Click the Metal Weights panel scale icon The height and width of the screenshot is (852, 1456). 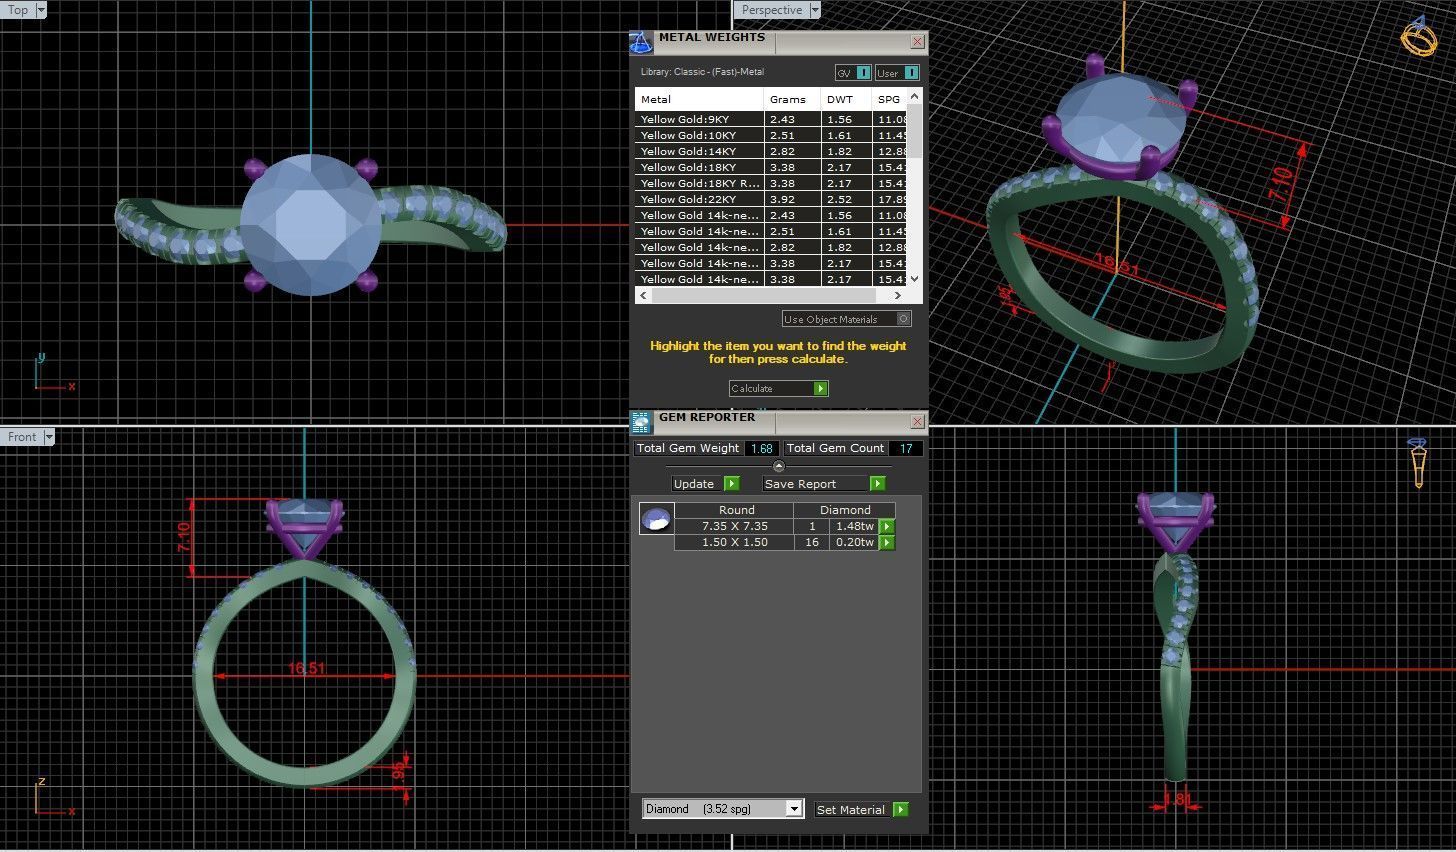click(x=641, y=42)
